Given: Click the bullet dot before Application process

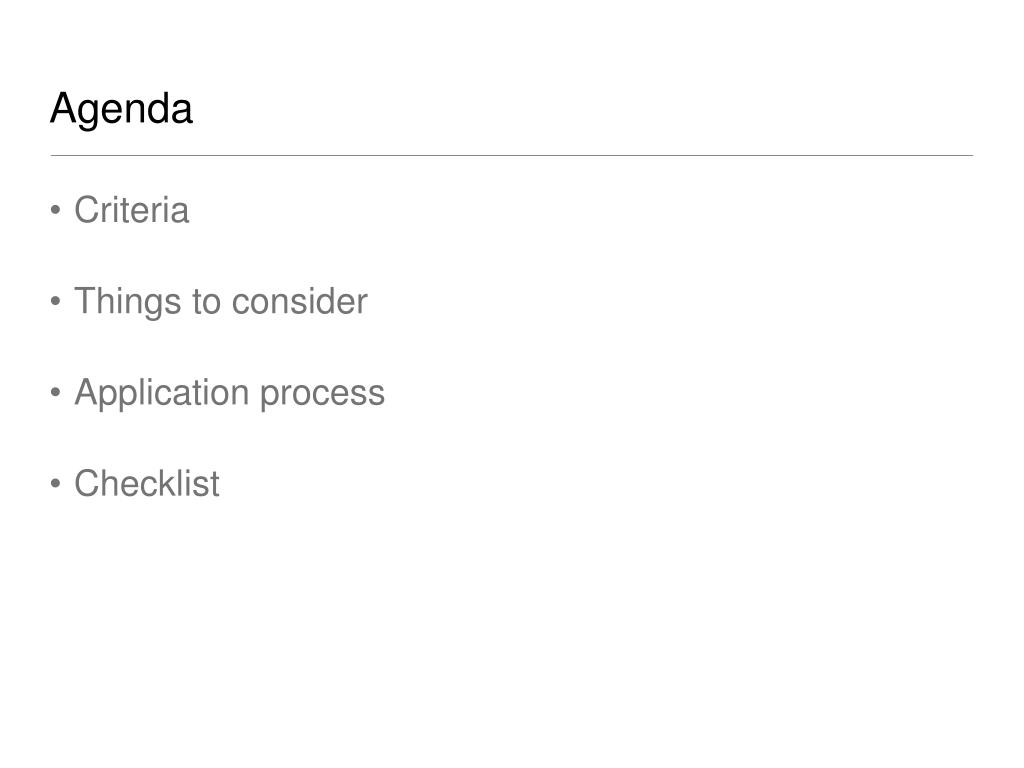Looking at the screenshot, I should tap(56, 392).
